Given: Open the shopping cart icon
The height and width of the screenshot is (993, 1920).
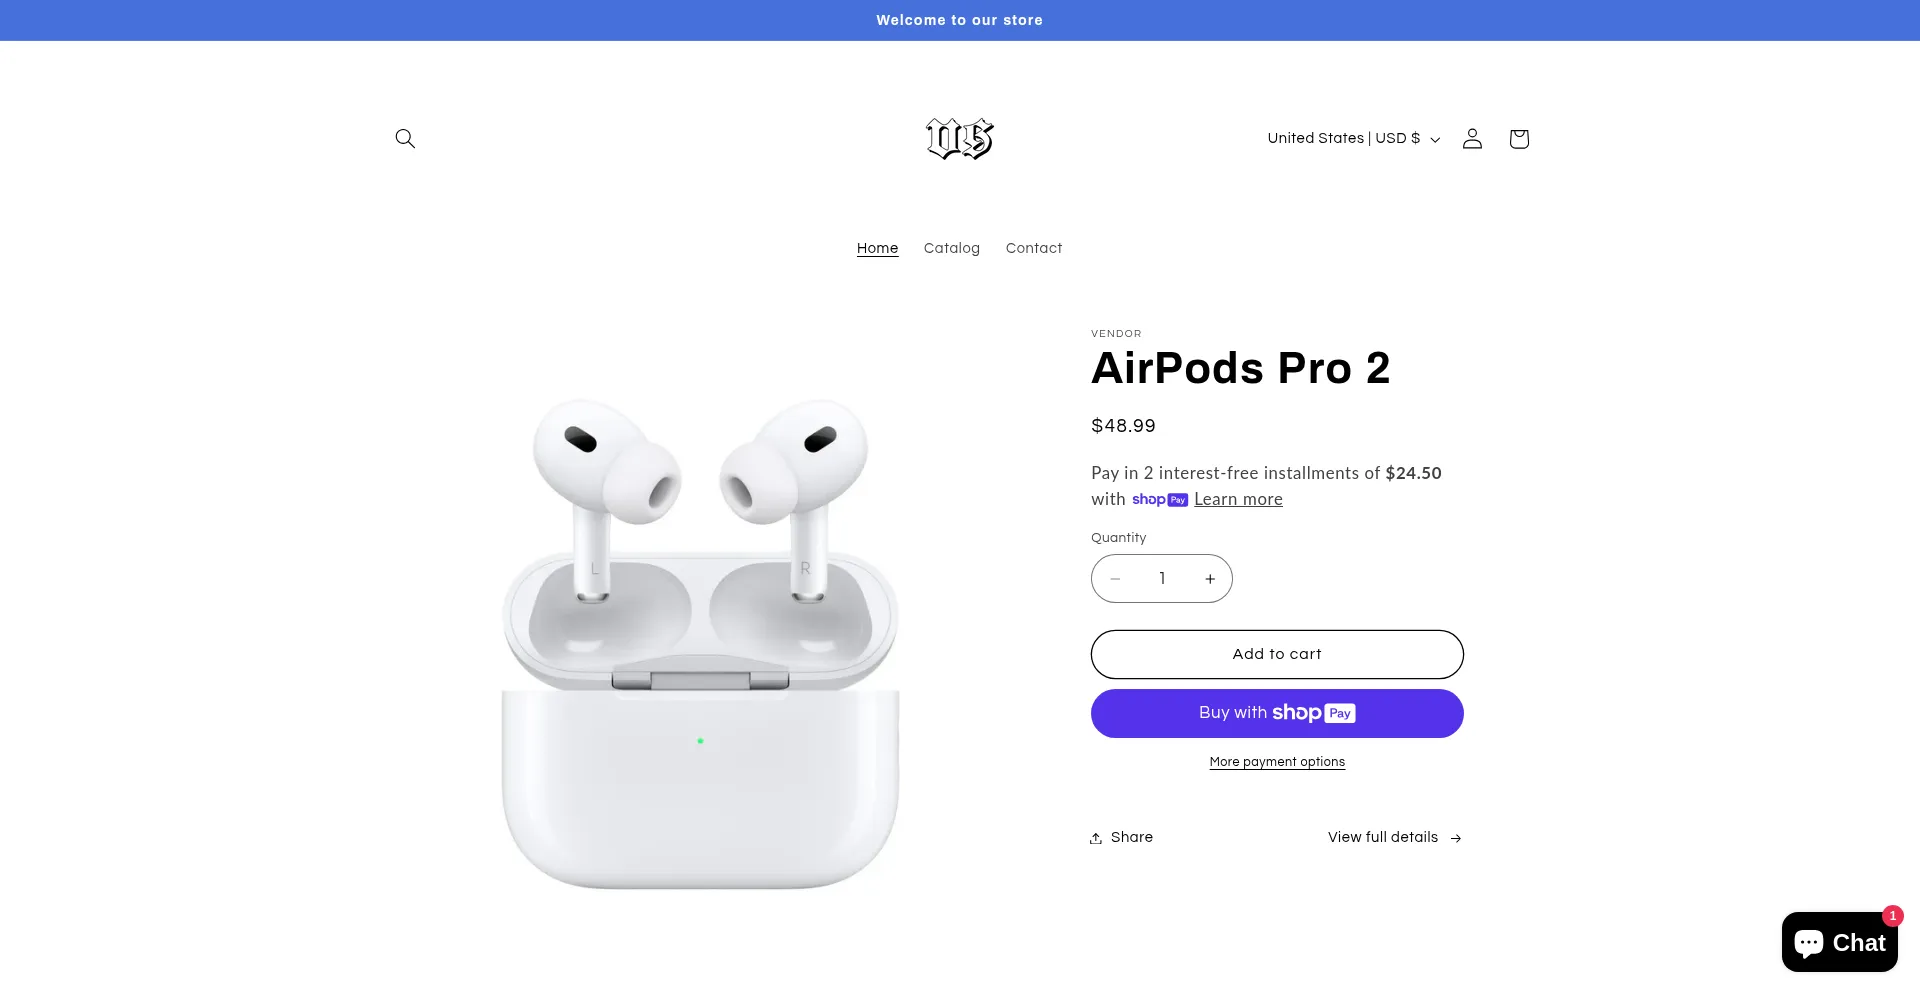Looking at the screenshot, I should click(x=1519, y=138).
